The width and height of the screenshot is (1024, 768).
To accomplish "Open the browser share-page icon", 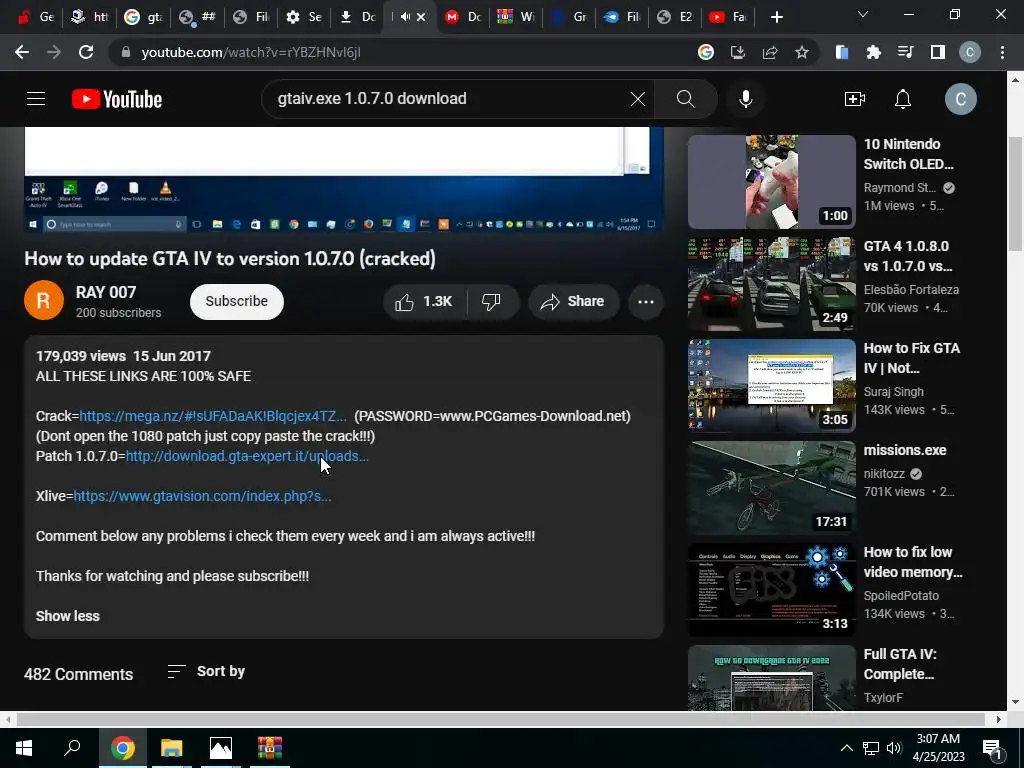I will click(x=769, y=52).
